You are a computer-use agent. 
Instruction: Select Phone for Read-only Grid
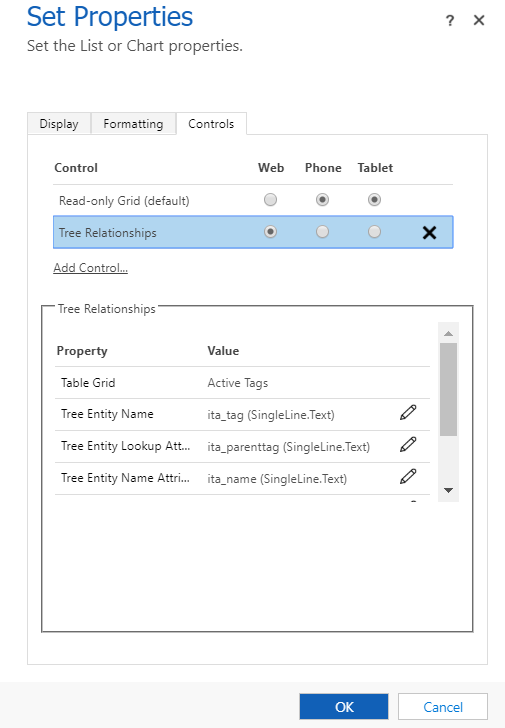coord(322,200)
